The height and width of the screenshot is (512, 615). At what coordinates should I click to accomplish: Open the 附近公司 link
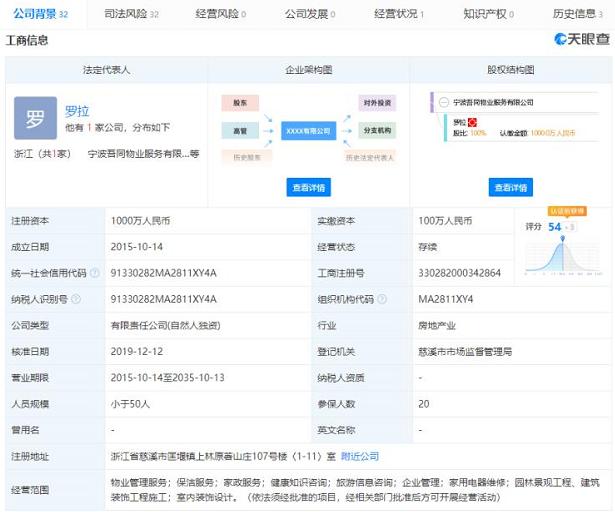[x=360, y=456]
